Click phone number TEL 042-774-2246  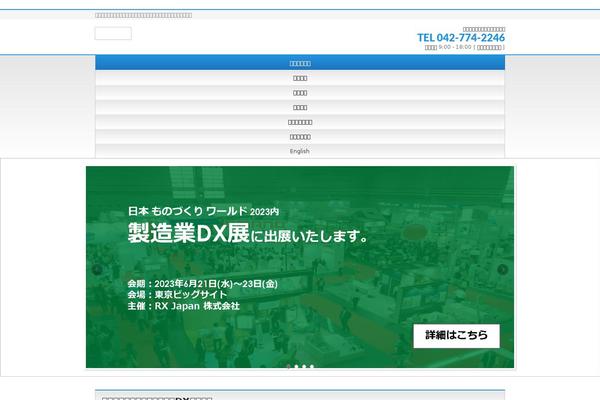click(461, 38)
